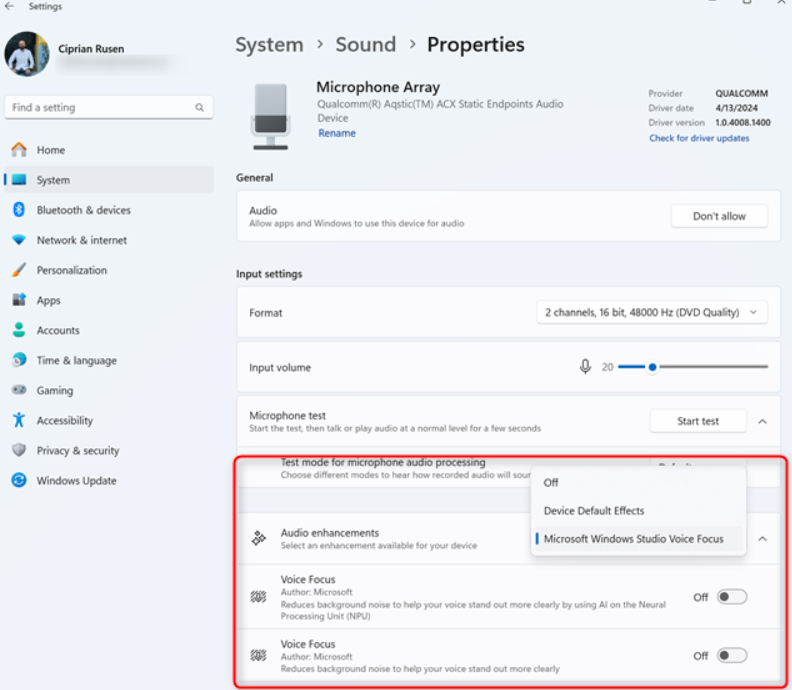Click the Windows Update sync icon
Screen dimensions: 792x690
coord(18,481)
